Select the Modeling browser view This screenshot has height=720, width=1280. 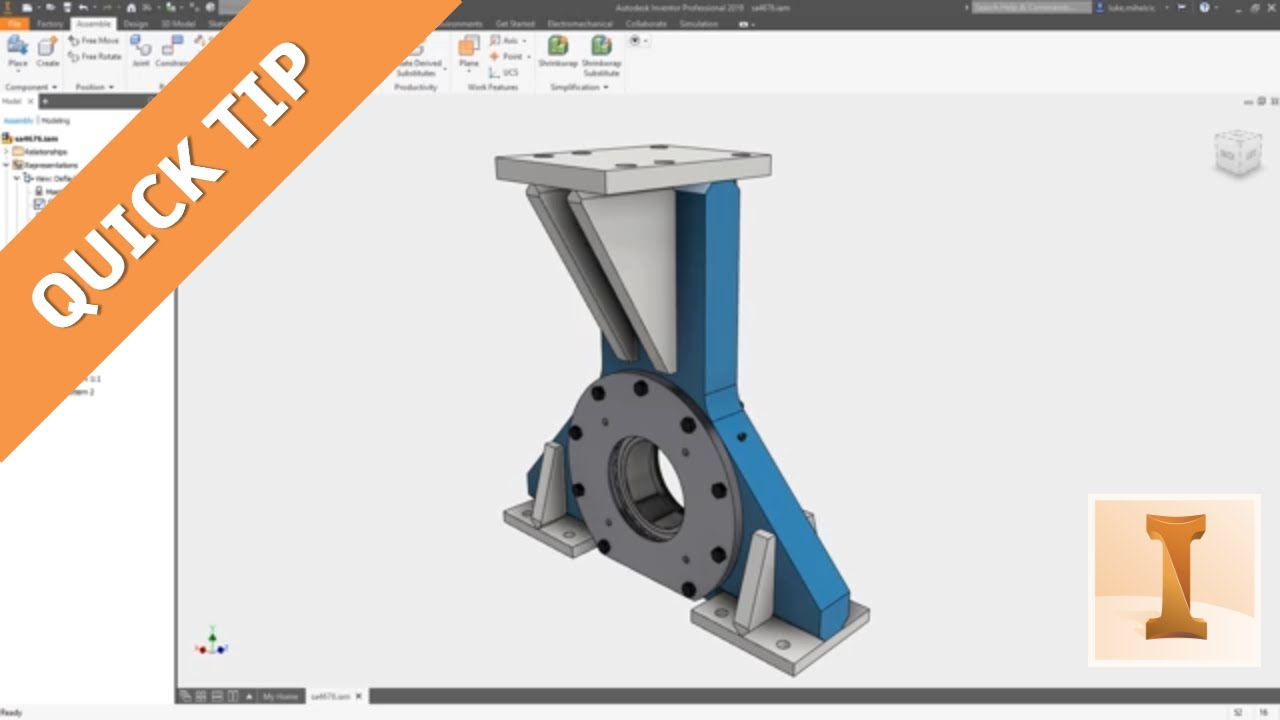point(55,120)
